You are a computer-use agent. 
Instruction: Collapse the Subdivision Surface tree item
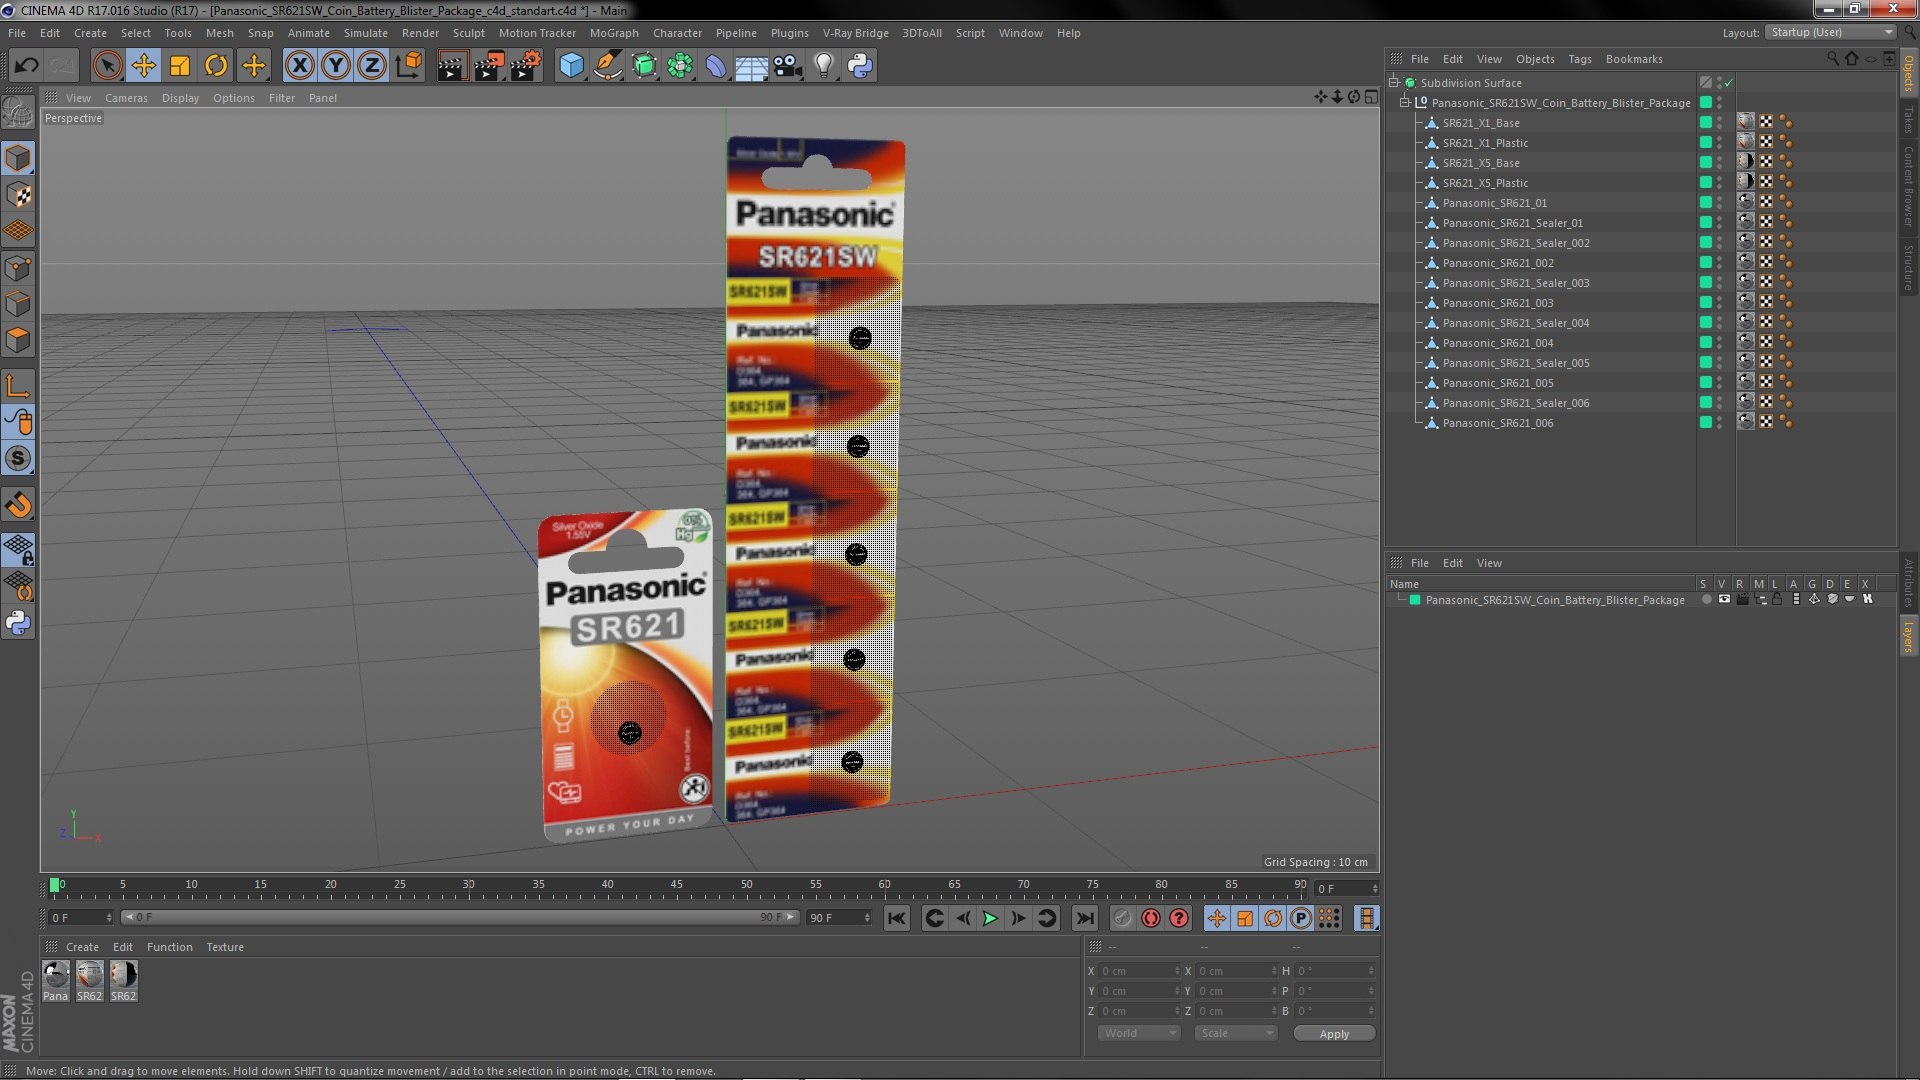coord(1393,83)
